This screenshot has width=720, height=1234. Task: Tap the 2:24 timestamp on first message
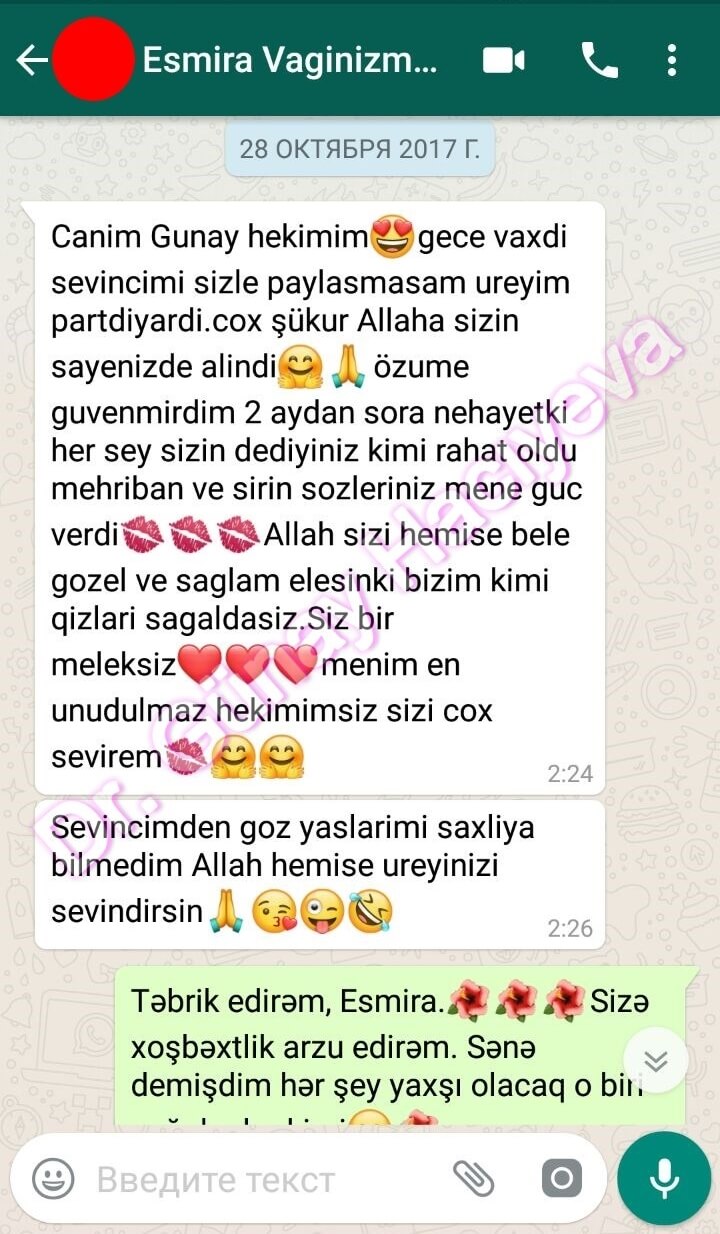570,773
